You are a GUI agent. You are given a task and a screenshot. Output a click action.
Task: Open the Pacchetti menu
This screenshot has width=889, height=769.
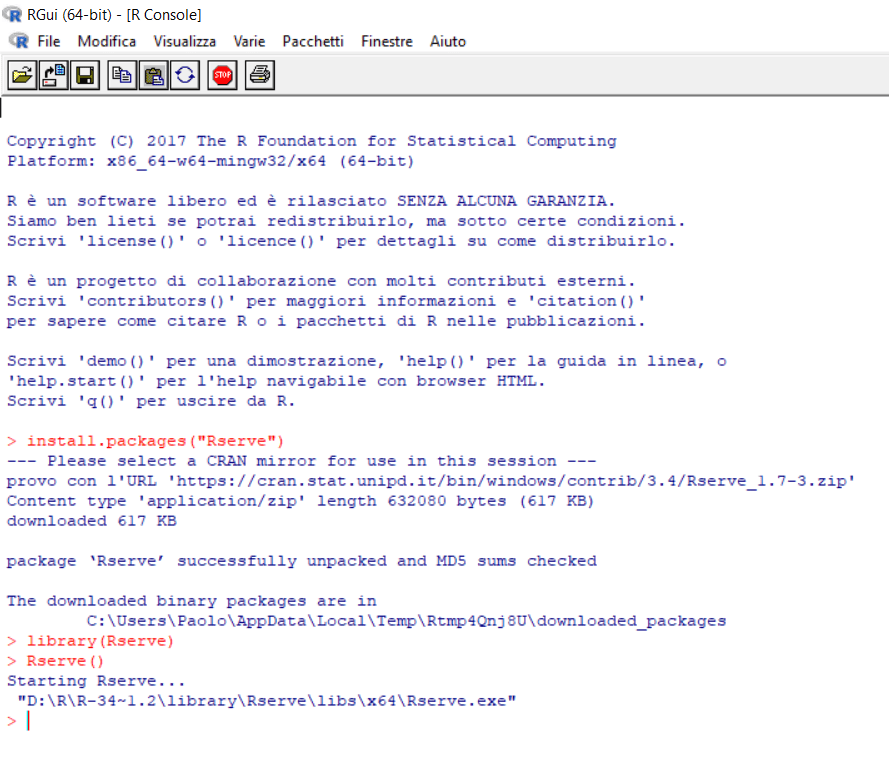(312, 41)
